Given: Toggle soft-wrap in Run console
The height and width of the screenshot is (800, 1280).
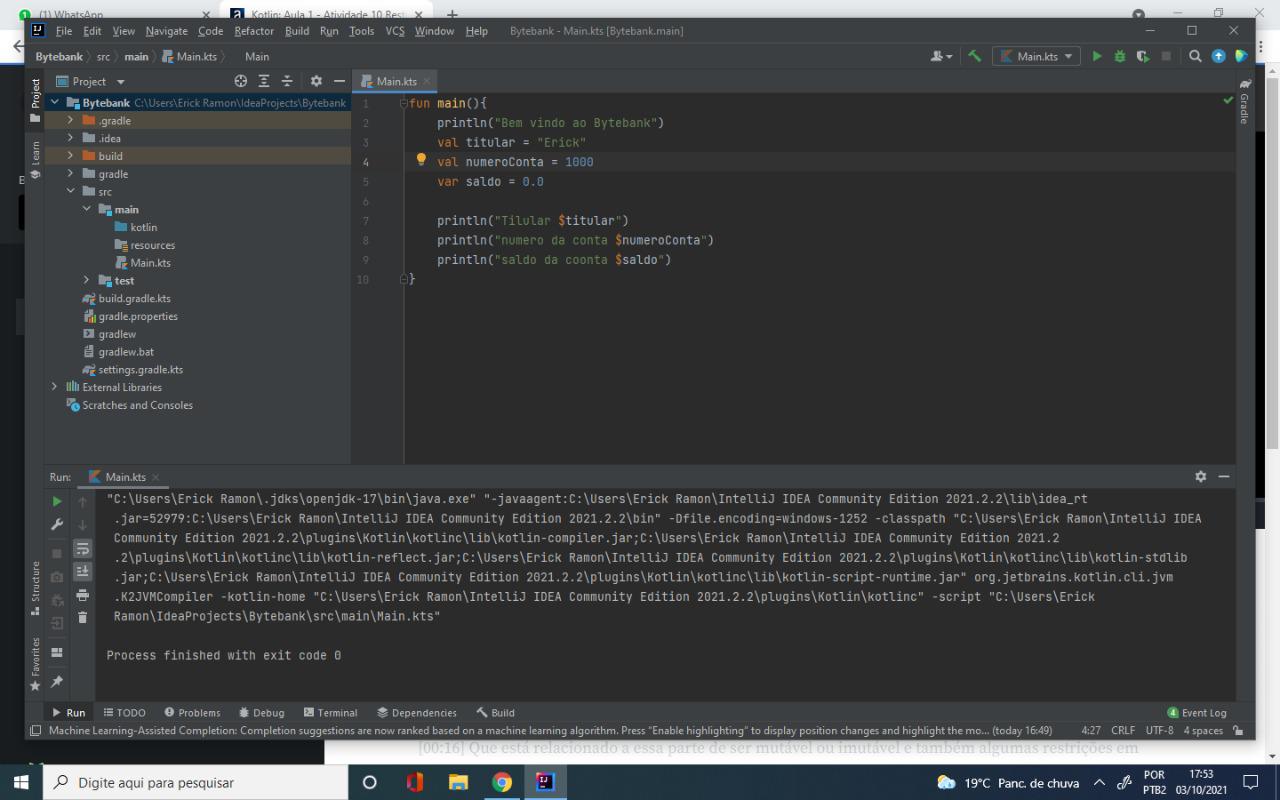Looking at the screenshot, I should point(82,548).
